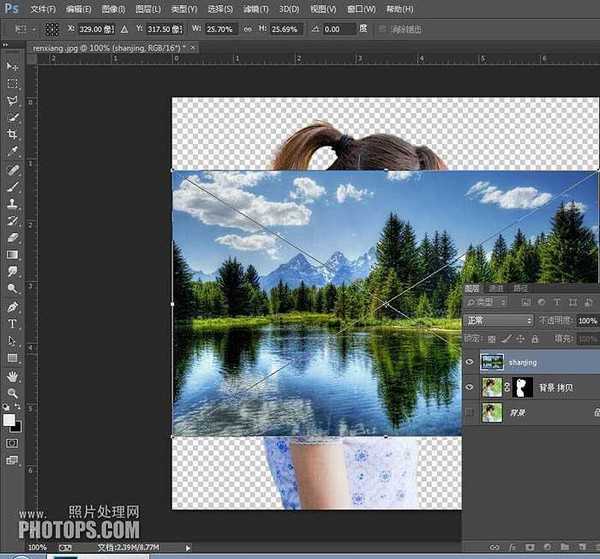This screenshot has width=600, height=559.
Task: Hide the 背景 拷贝 layer
Action: (x=471, y=387)
